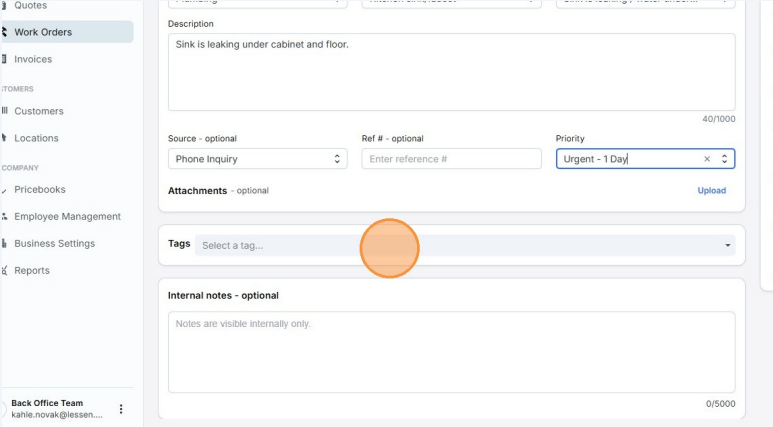773x427 pixels.
Task: Click the Locations pin icon
Action: click(x=4, y=138)
